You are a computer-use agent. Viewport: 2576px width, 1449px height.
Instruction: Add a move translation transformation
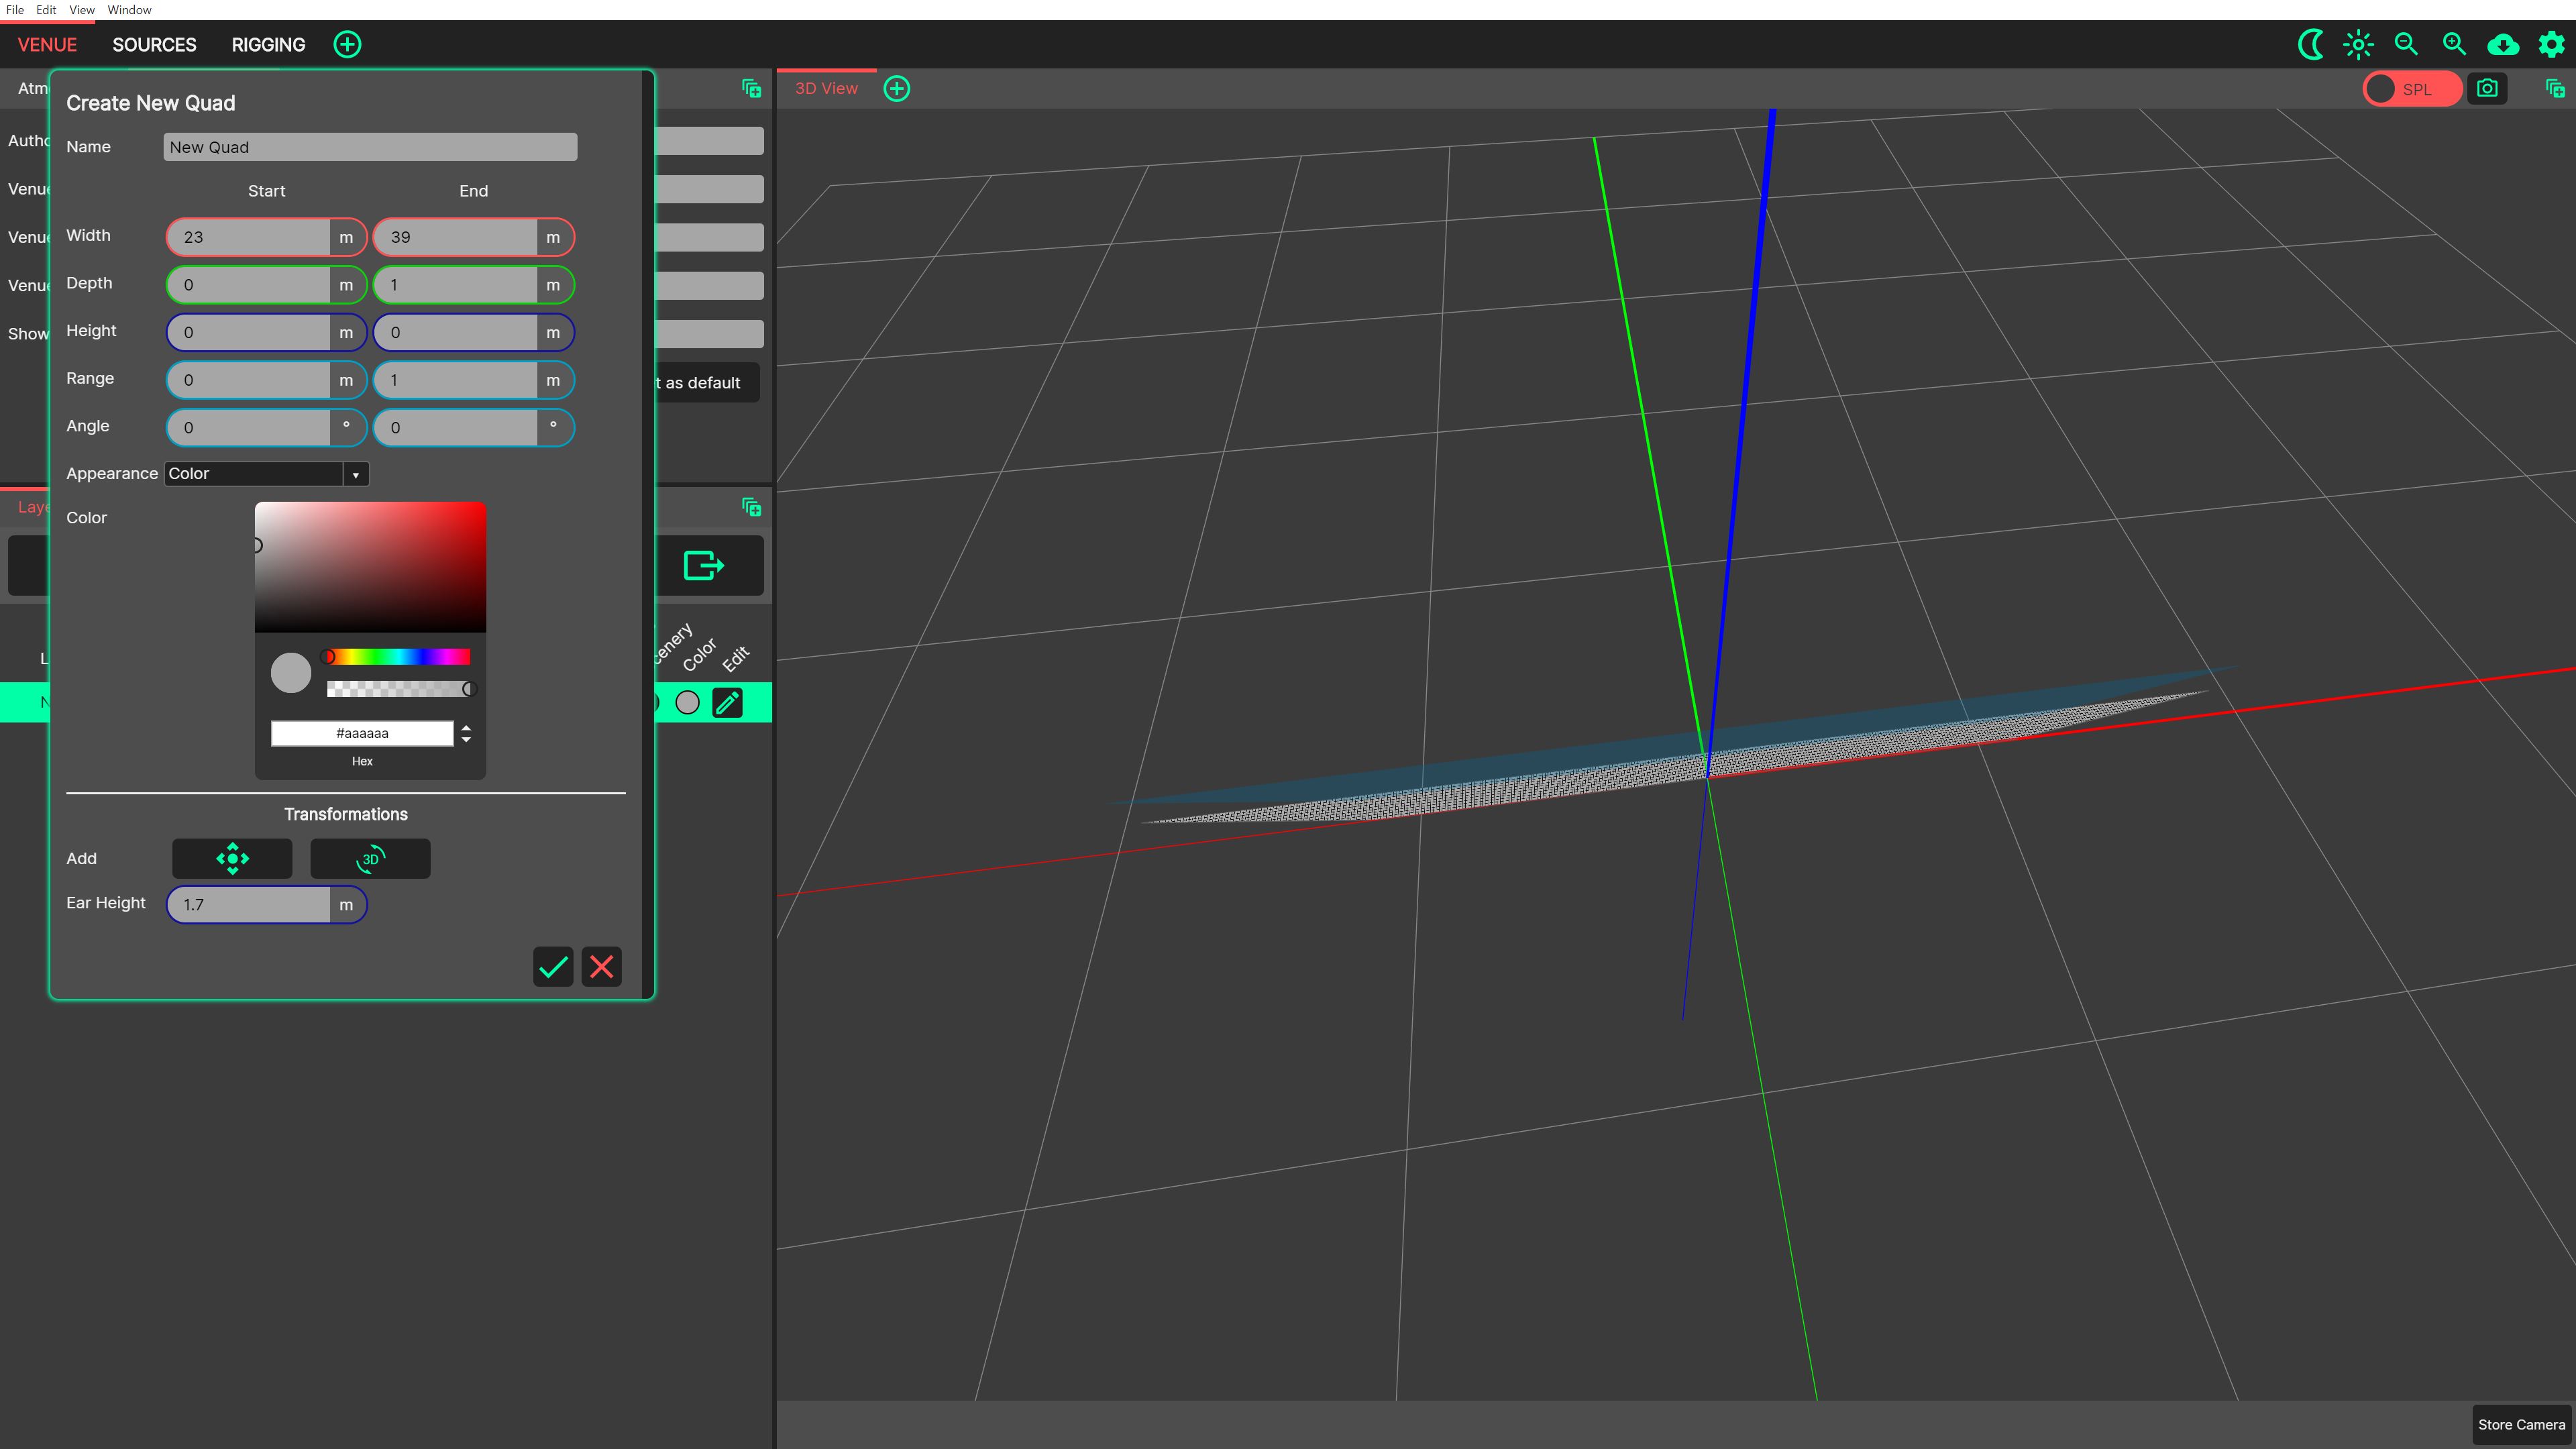click(x=232, y=858)
